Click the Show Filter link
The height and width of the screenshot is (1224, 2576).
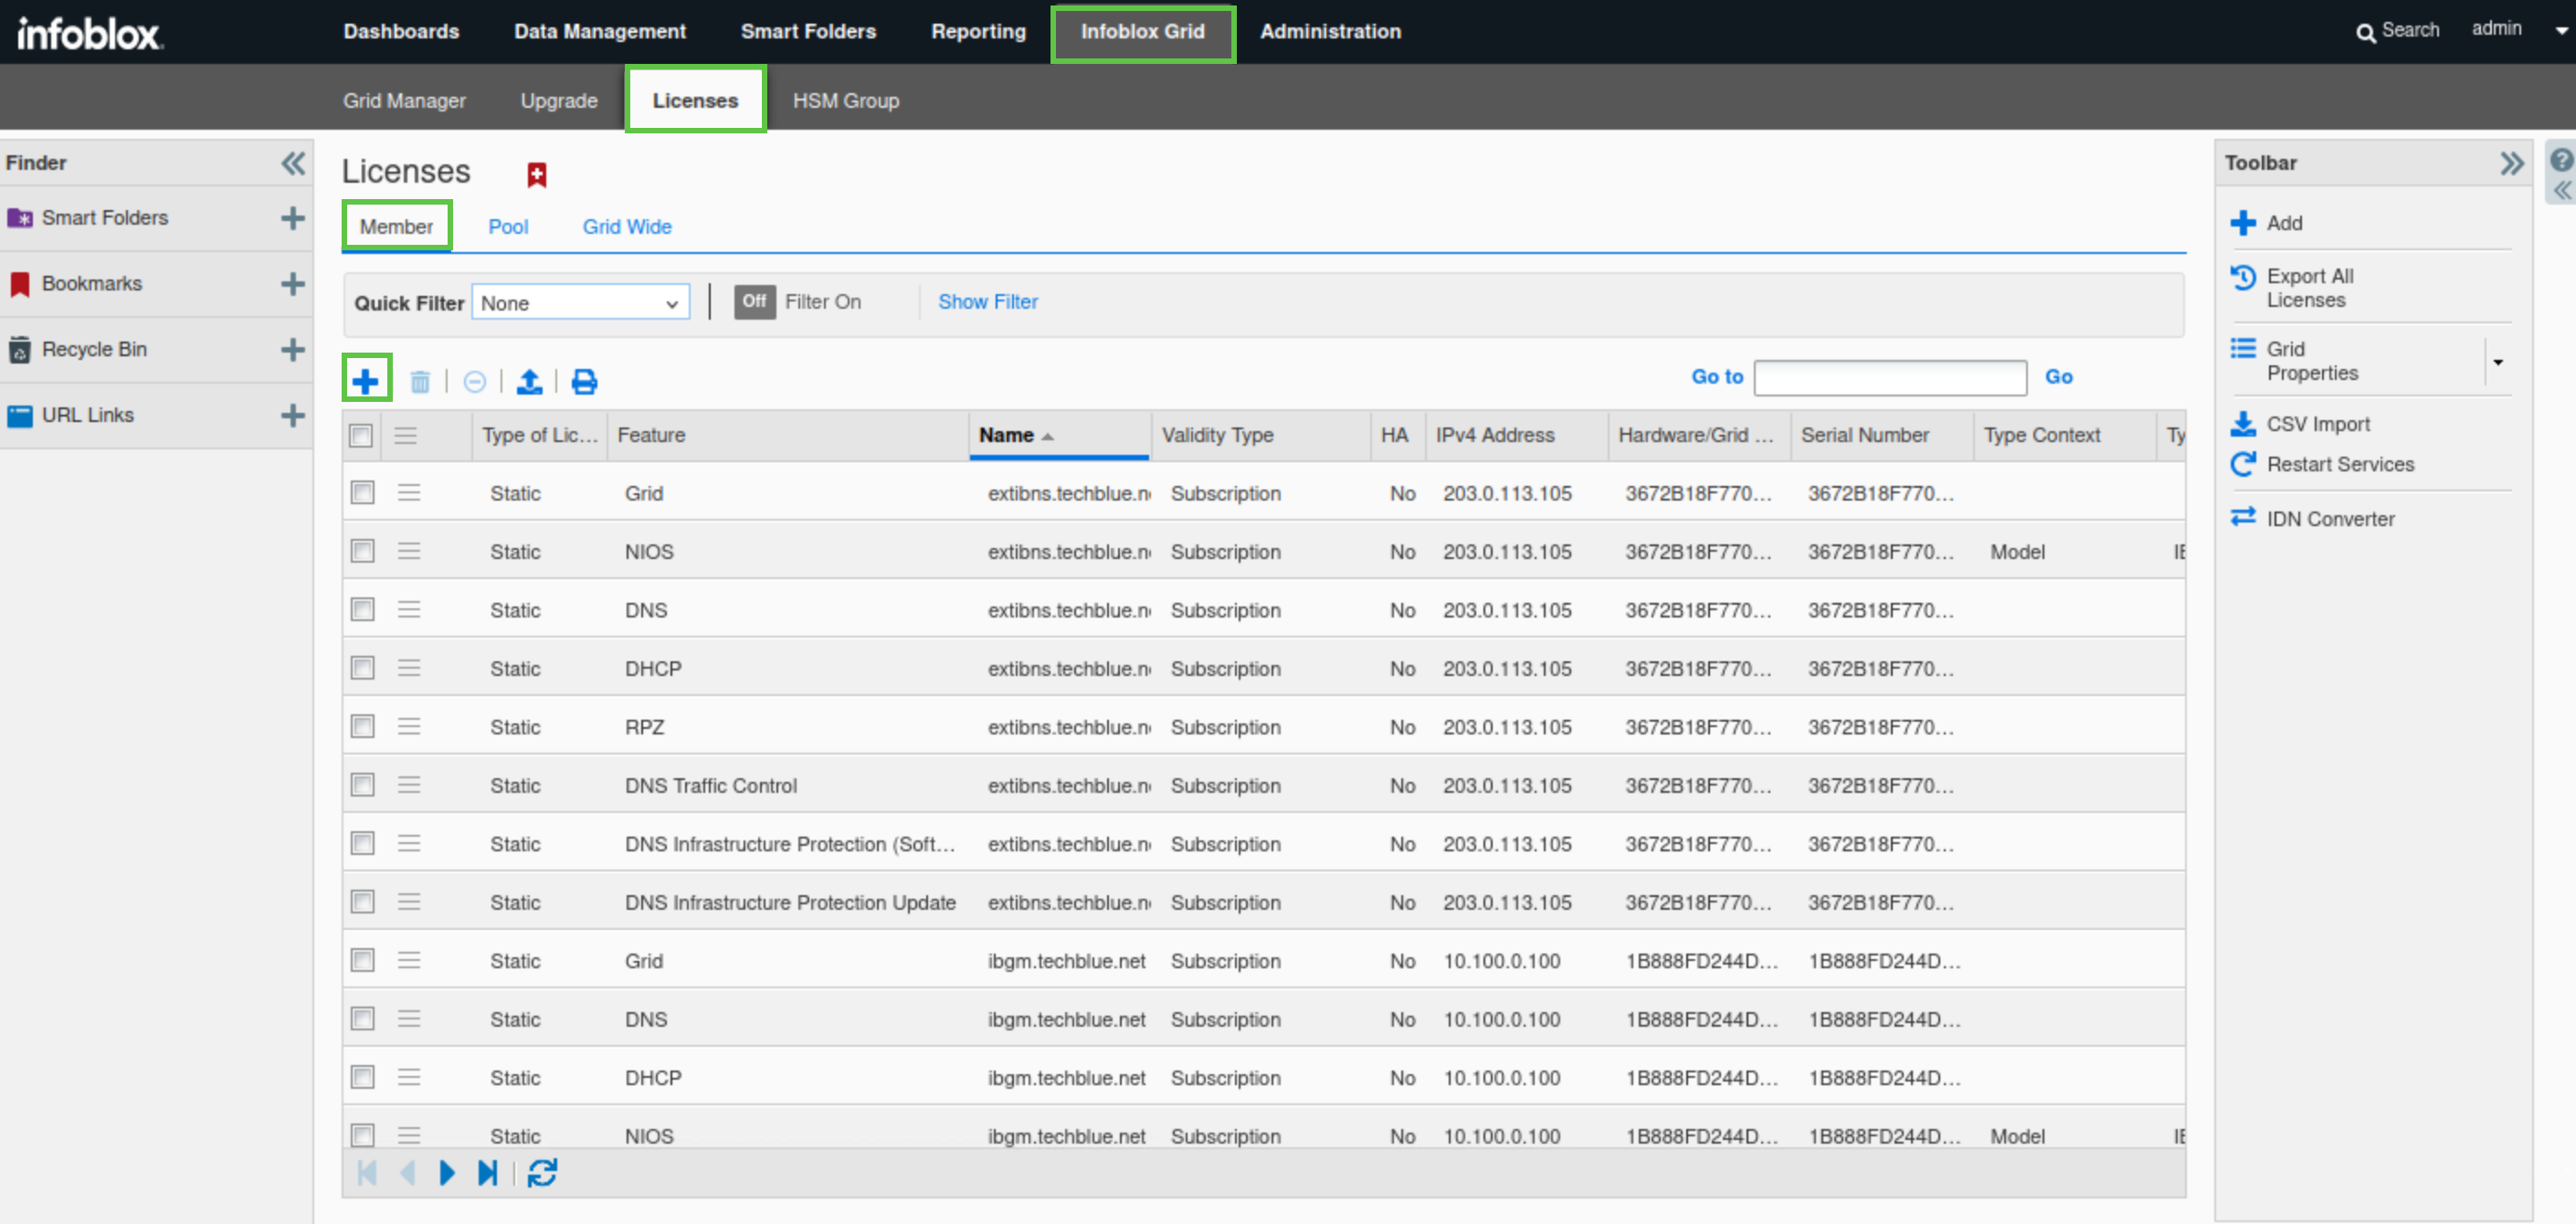987,302
